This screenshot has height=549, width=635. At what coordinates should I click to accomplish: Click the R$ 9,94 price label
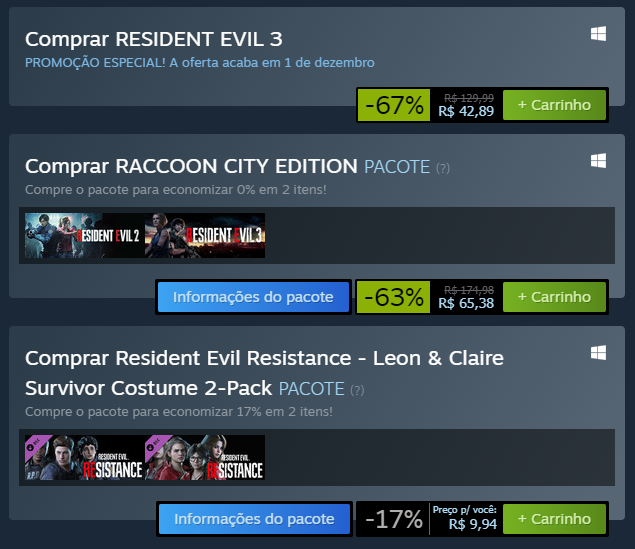(471, 523)
